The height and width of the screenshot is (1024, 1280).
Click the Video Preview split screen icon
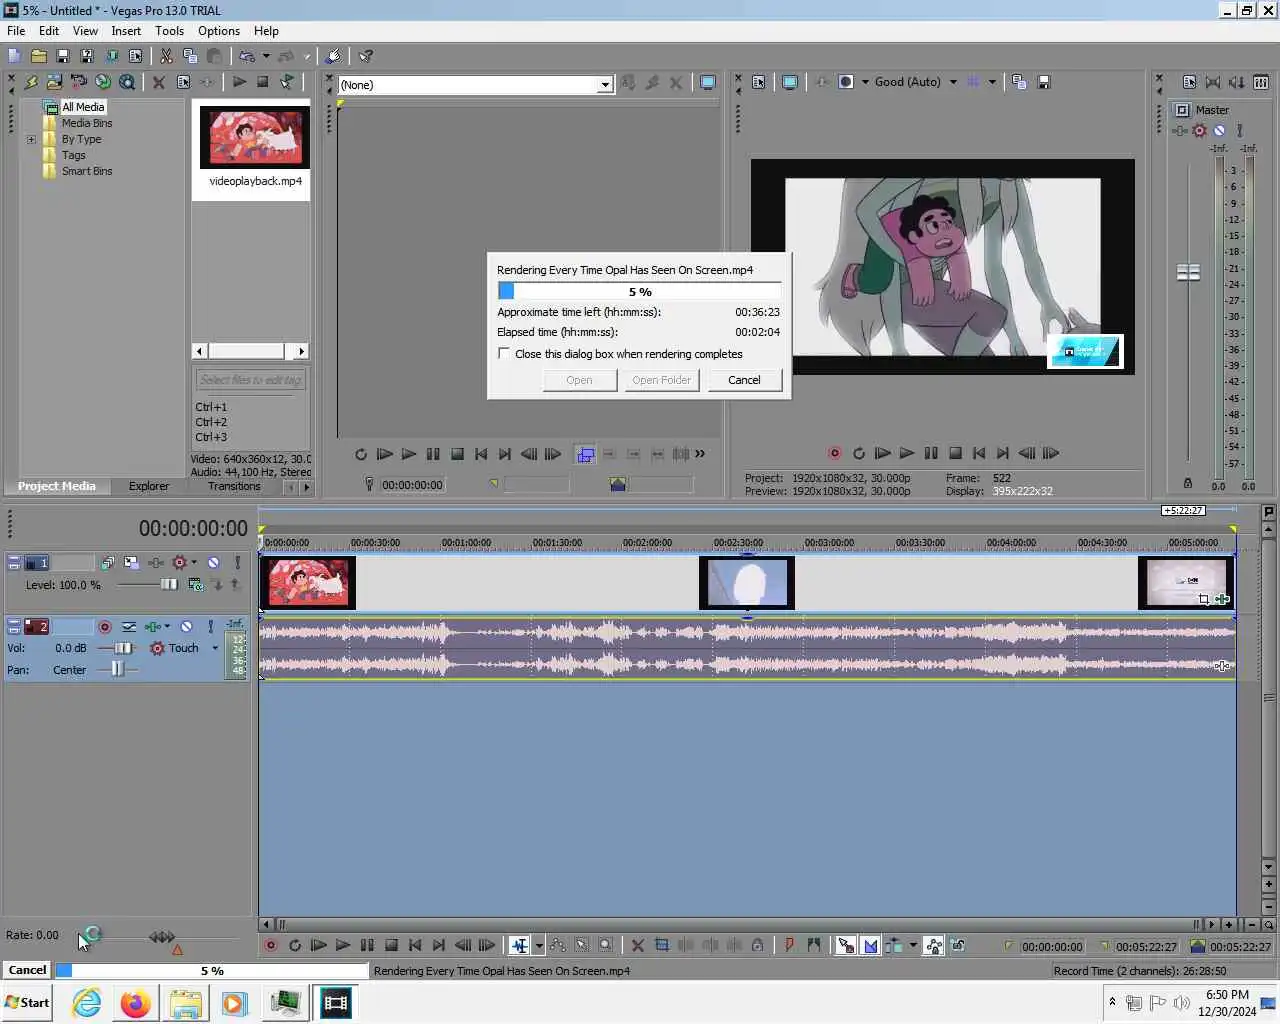pos(846,82)
